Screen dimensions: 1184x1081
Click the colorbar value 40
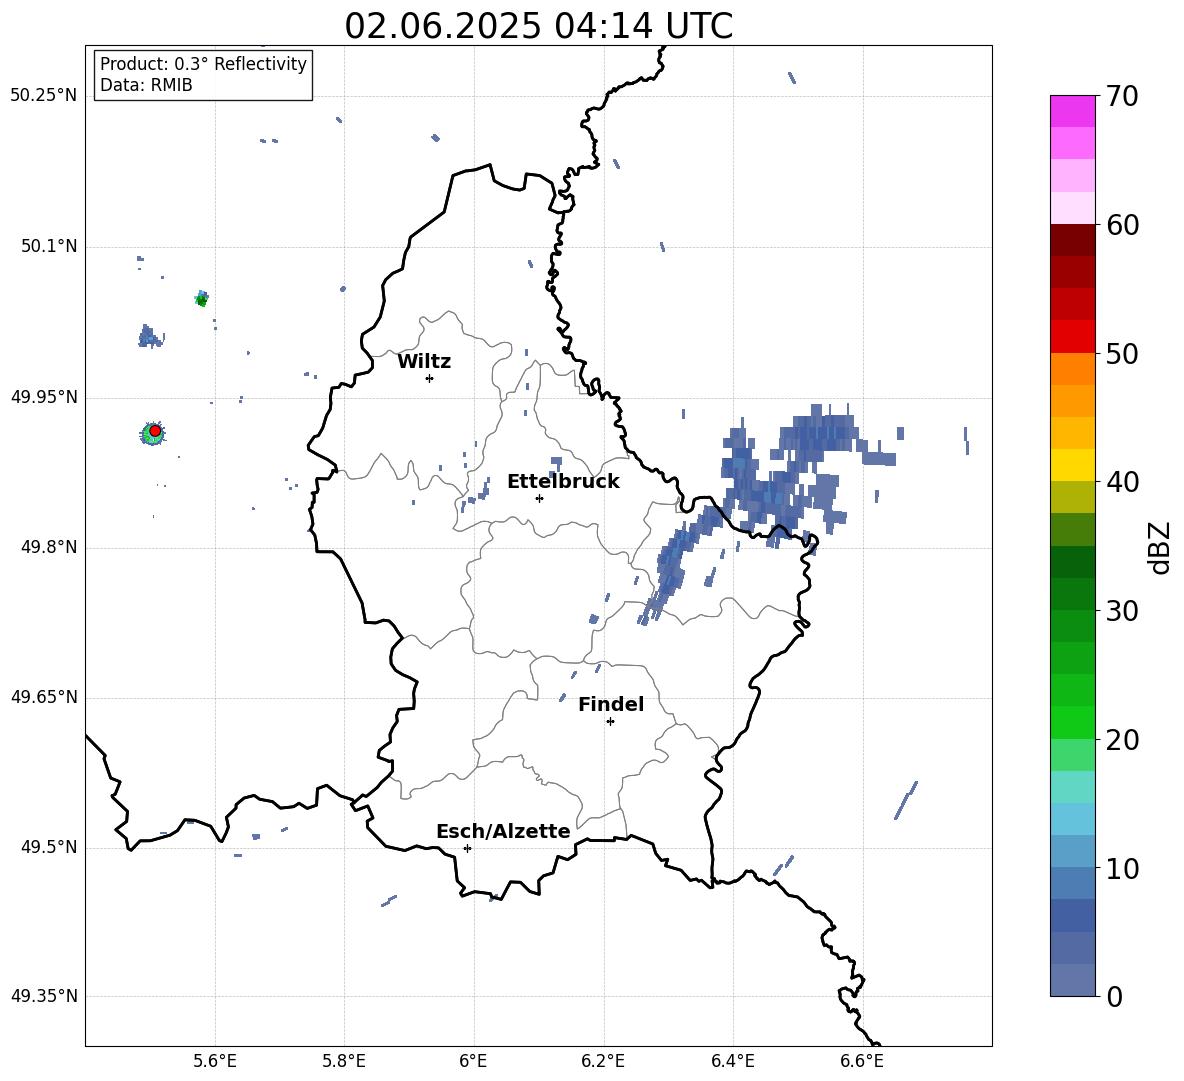(1122, 482)
